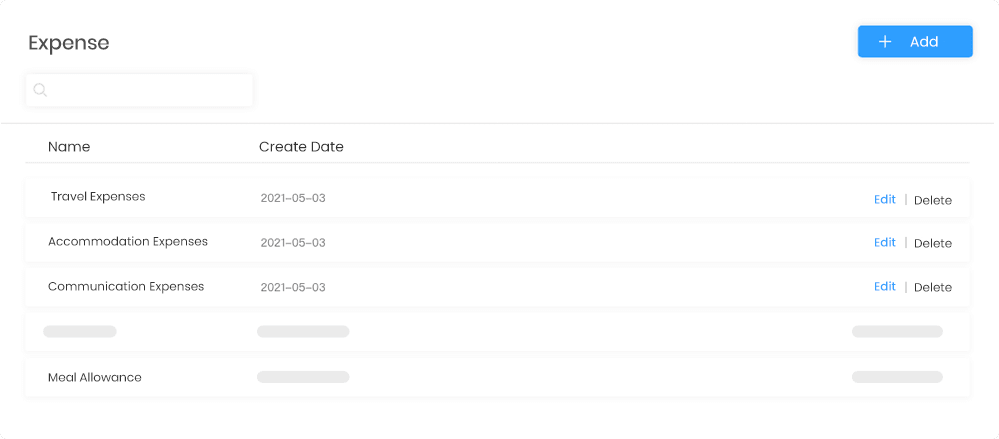Select the Accommodation Expenses row name
The height and width of the screenshot is (439, 999).
pyautogui.click(x=128, y=242)
